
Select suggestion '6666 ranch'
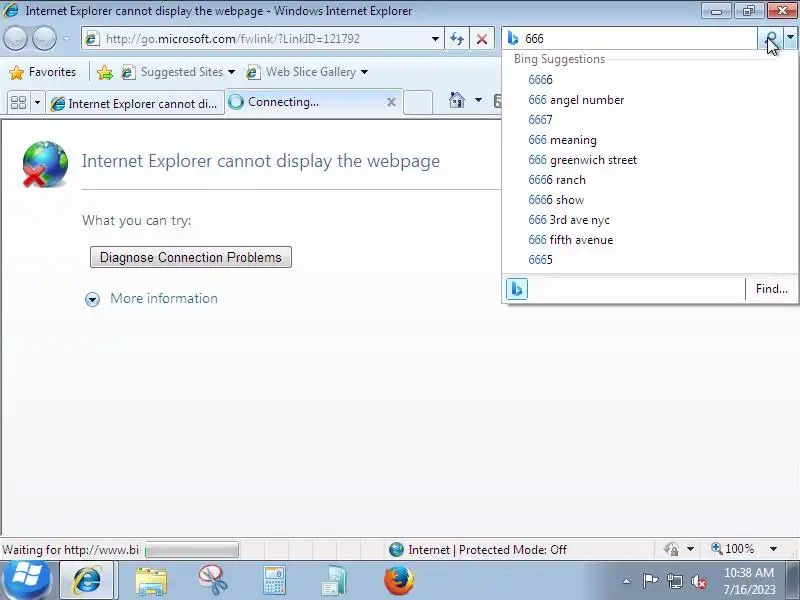point(650,180)
